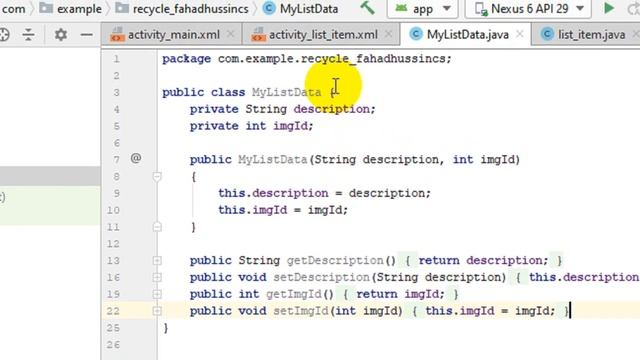Click the com breadcrumb item
The width and height of the screenshot is (640, 360).
[x=13, y=9]
